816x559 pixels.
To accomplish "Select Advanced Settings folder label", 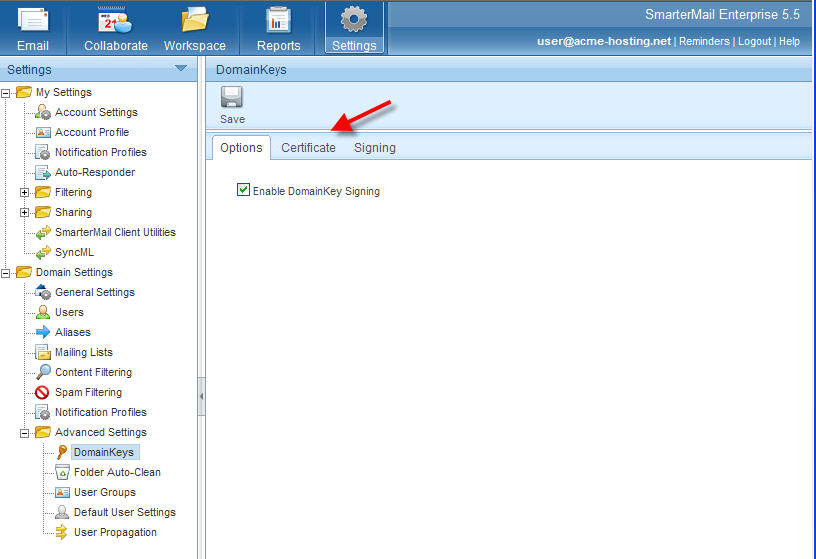I will point(100,433).
